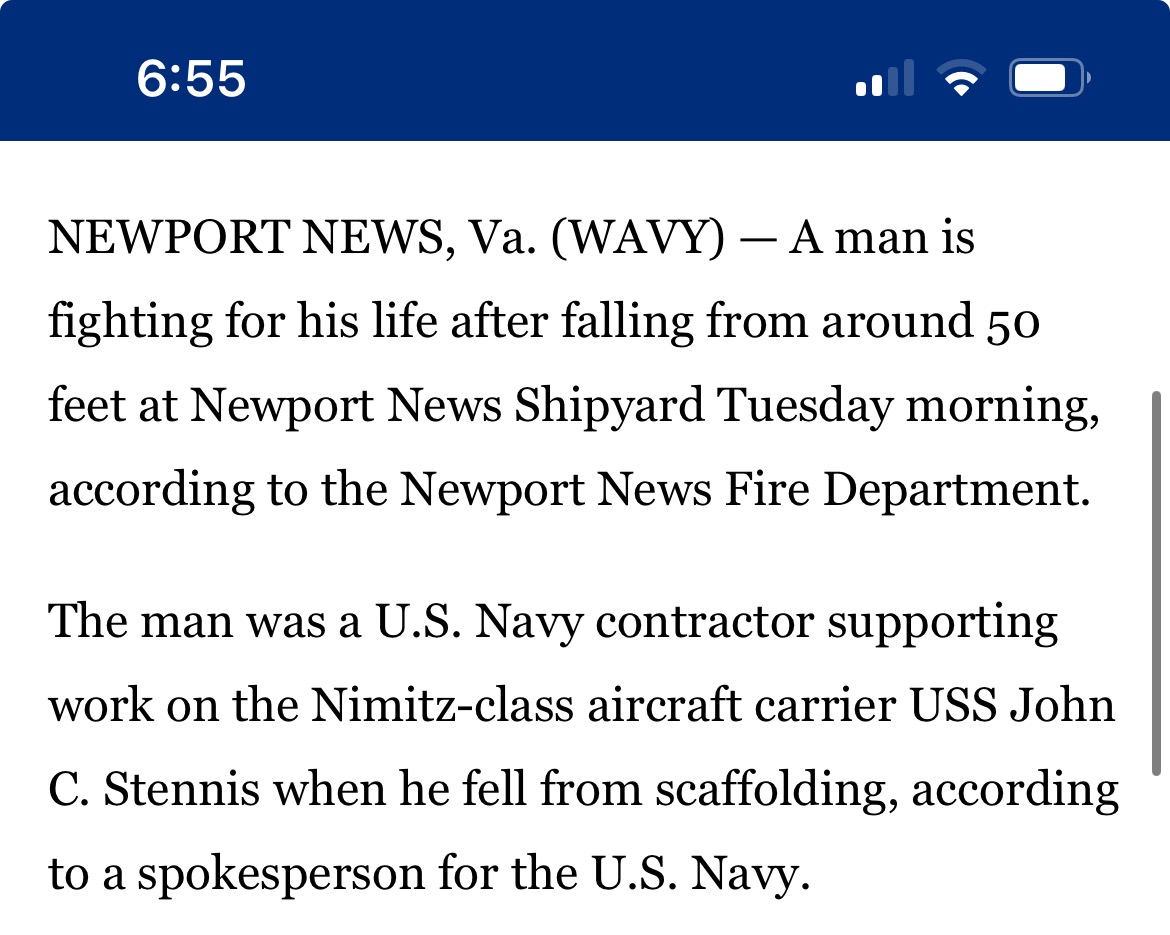The height and width of the screenshot is (935, 1170).
Task: Tap the battery indicator icon
Action: pyautogui.click(x=1048, y=78)
